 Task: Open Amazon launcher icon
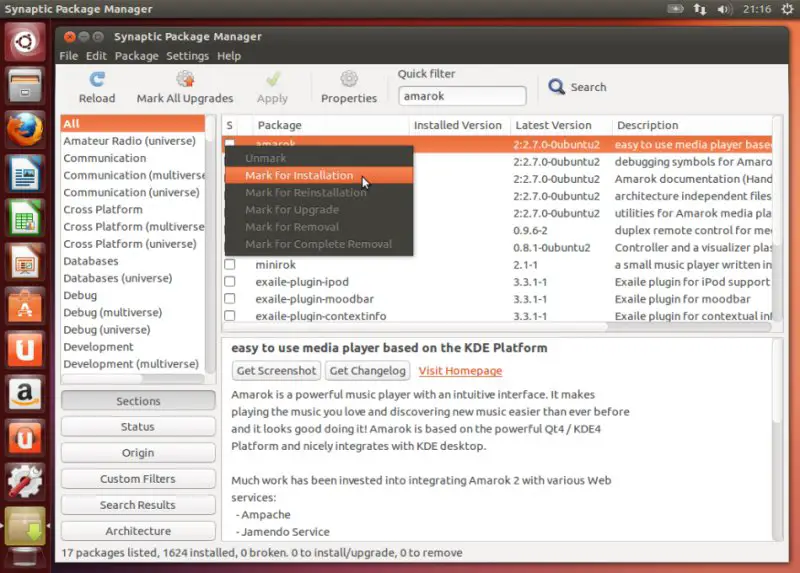click(24, 393)
